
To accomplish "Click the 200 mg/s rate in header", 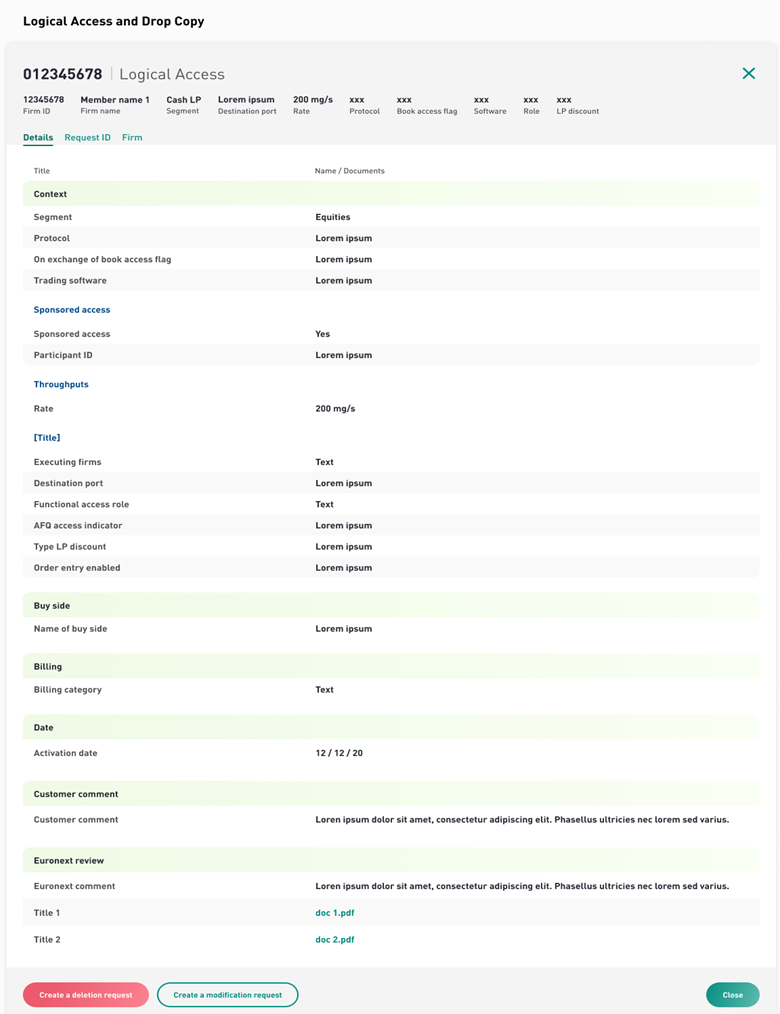I will (313, 100).
